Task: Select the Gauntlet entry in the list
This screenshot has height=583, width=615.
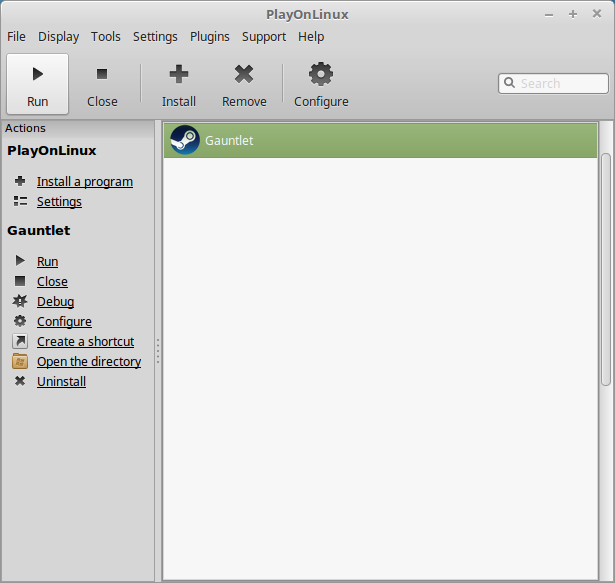Action: [x=380, y=140]
